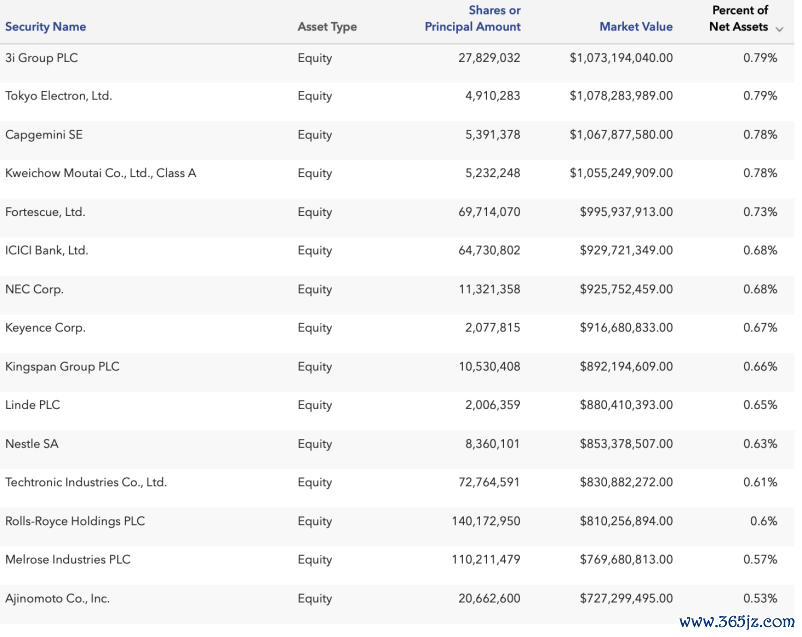Click 0.63% net assets for Nestle
The image size is (802, 637).
tap(760, 444)
